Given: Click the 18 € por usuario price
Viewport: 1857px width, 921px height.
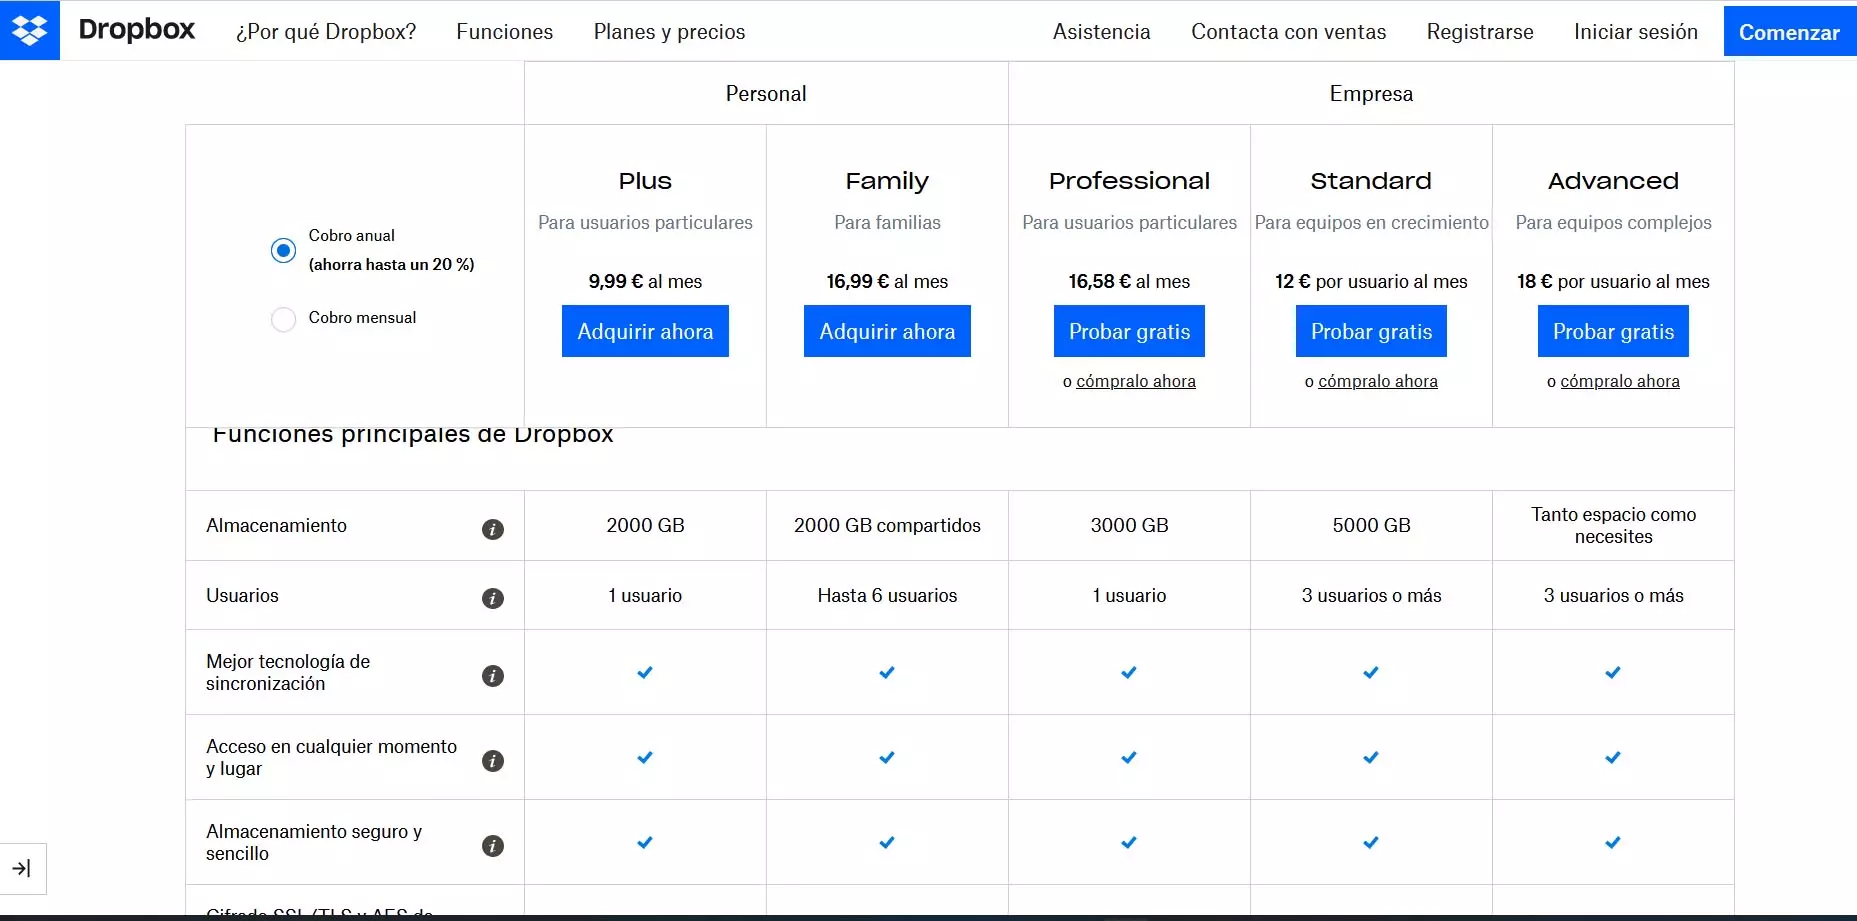Looking at the screenshot, I should 1613,282.
